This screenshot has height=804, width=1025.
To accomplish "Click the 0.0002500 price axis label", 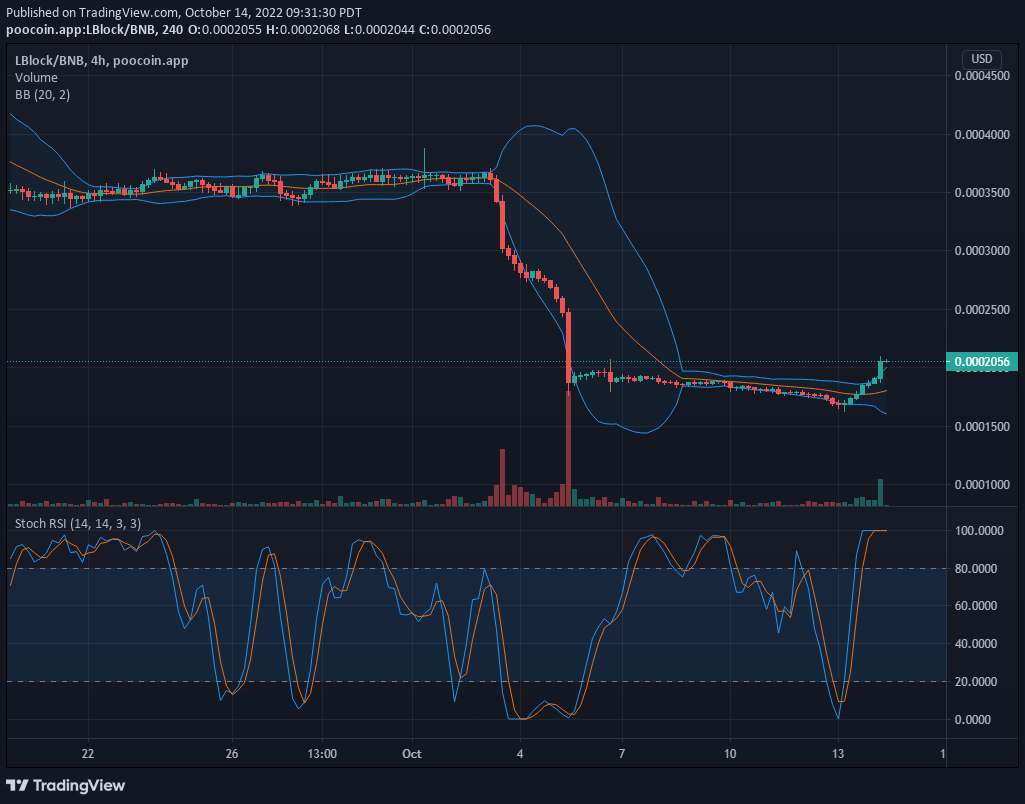I will coord(981,309).
